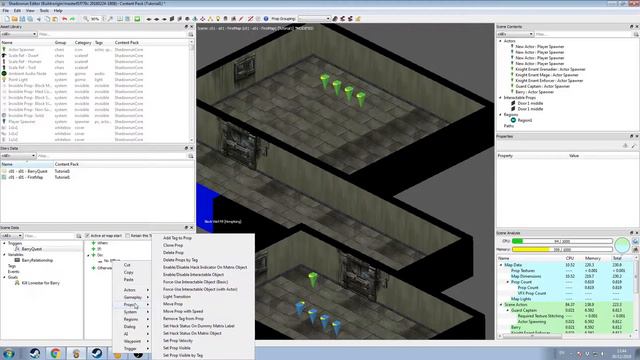Screen dimensions: 640x360
Task: Choose Move Prop from the submenu
Action: pos(173,304)
